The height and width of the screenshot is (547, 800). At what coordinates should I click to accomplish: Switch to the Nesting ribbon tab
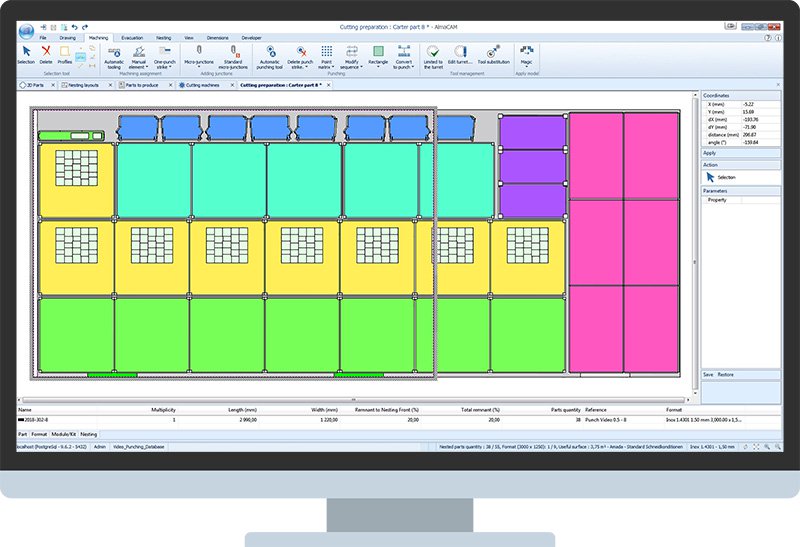point(162,37)
